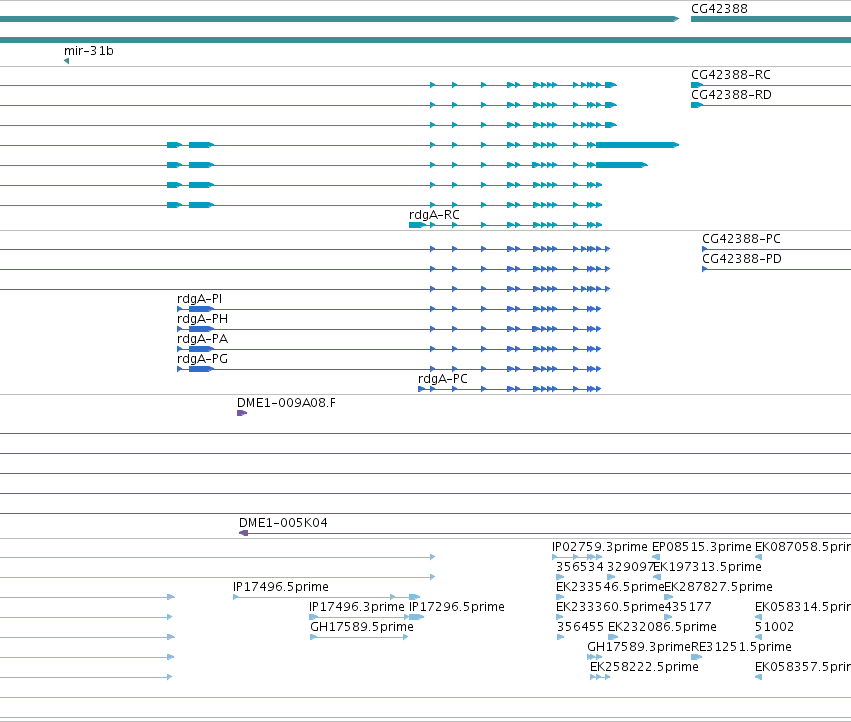
Task: Select the EK287827.5prime EST label
Action: 719,587
